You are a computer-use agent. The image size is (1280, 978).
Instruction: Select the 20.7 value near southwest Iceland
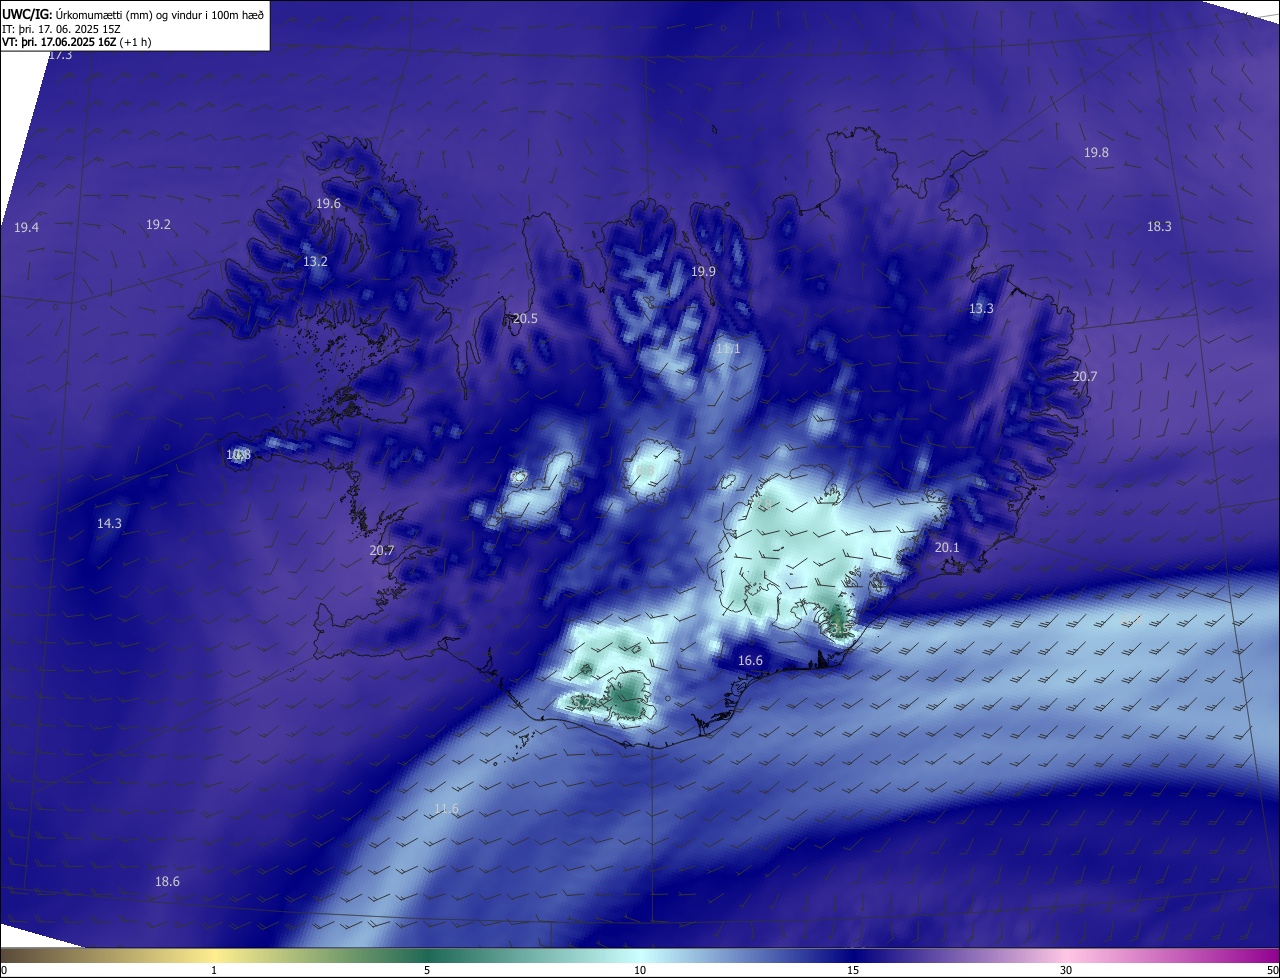click(x=381, y=551)
